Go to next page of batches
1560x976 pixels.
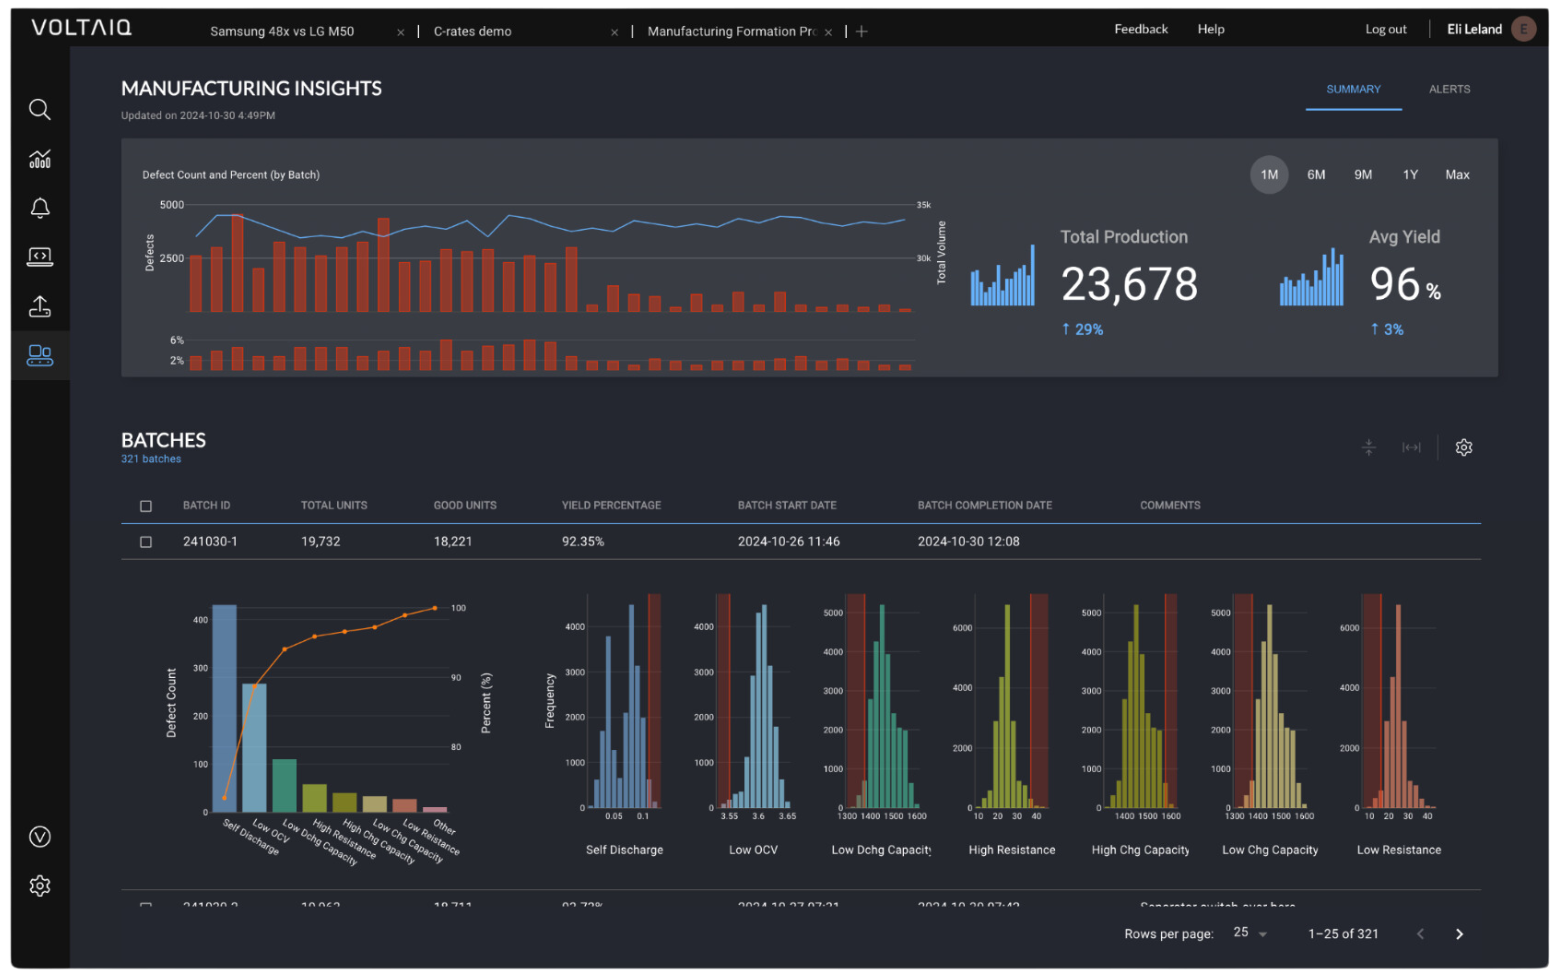(1459, 934)
